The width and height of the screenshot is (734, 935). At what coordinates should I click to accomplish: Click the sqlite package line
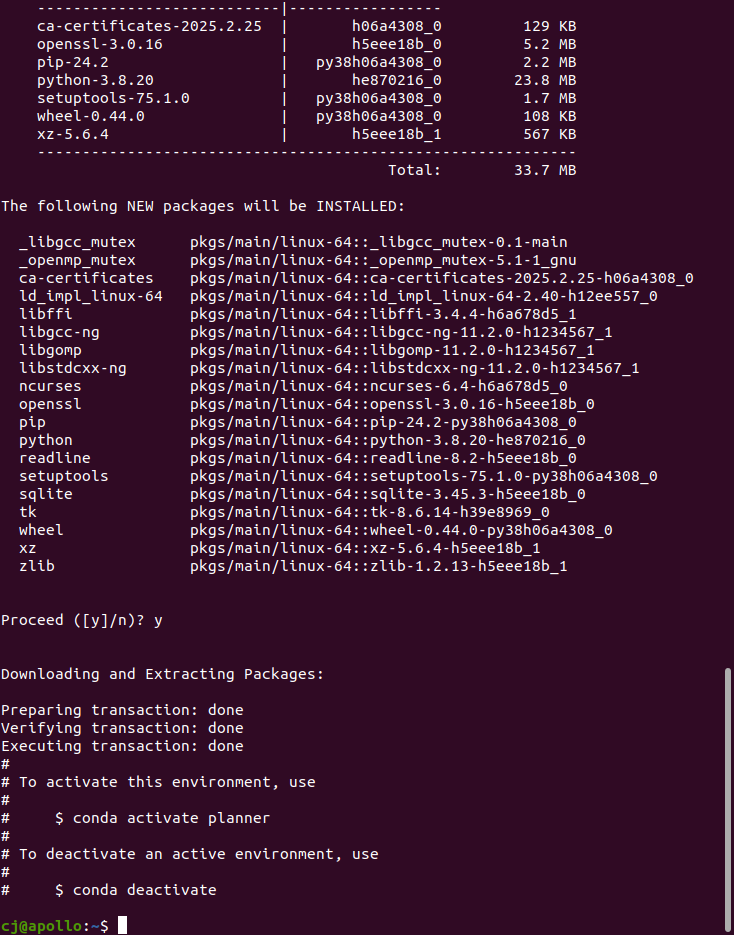(x=302, y=494)
